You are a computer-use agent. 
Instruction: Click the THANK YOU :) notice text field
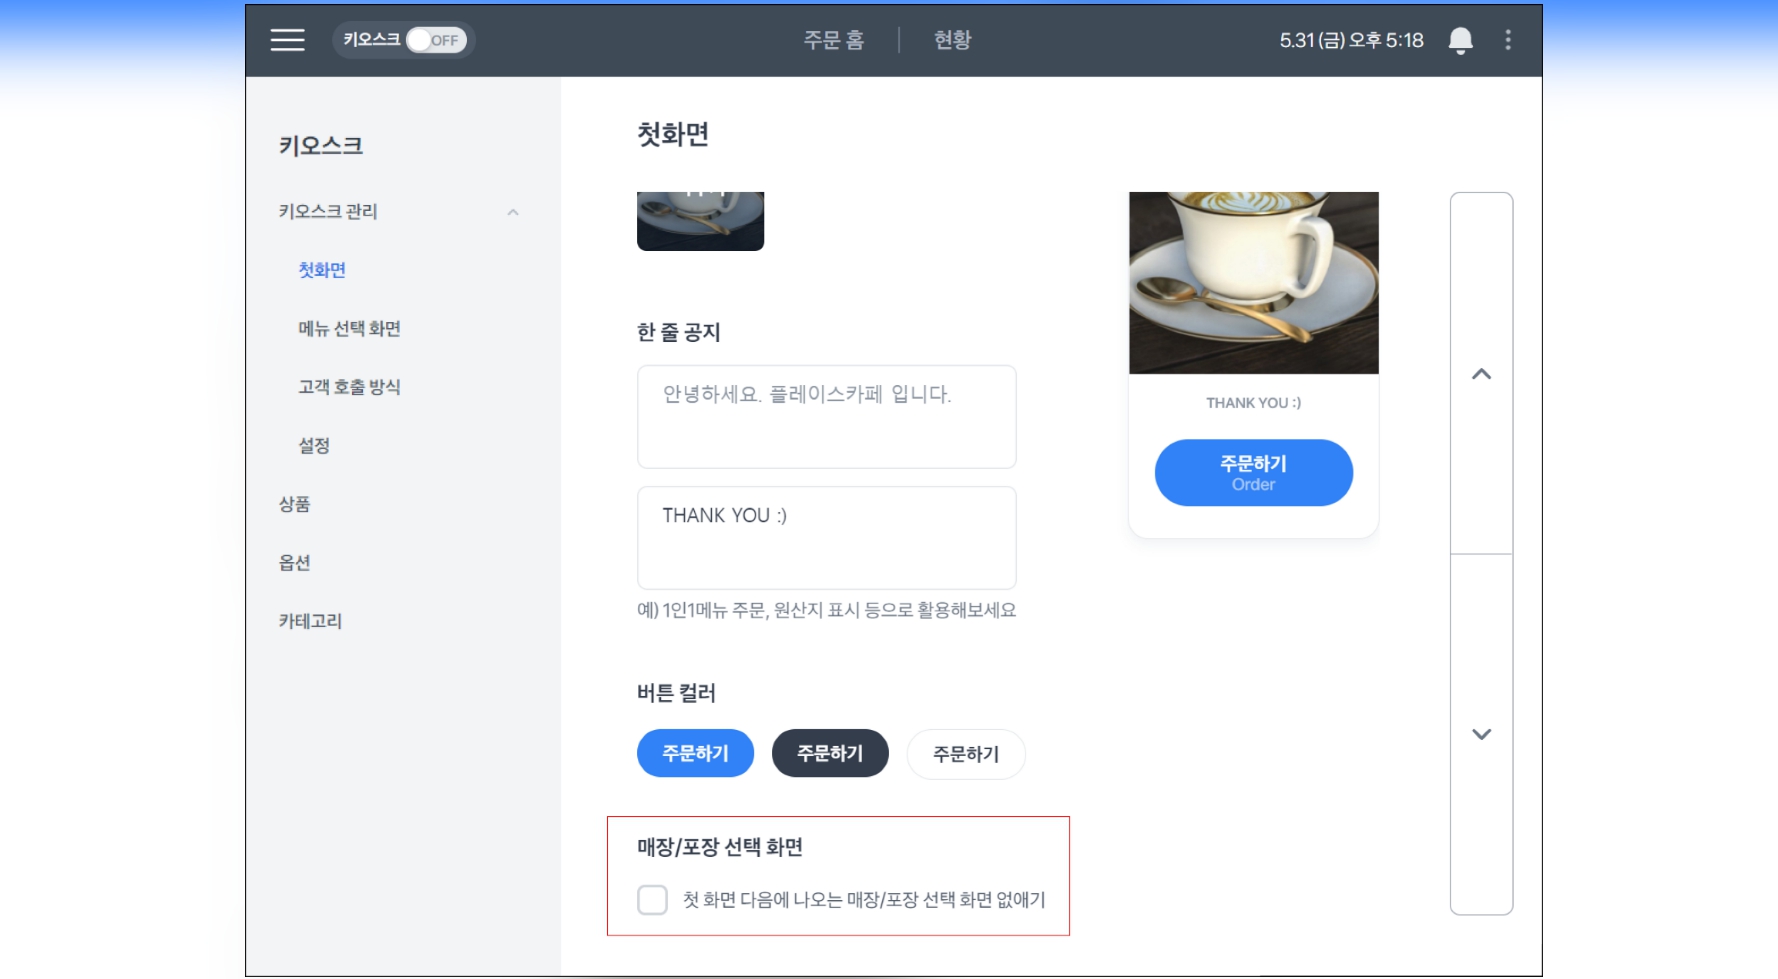click(826, 537)
